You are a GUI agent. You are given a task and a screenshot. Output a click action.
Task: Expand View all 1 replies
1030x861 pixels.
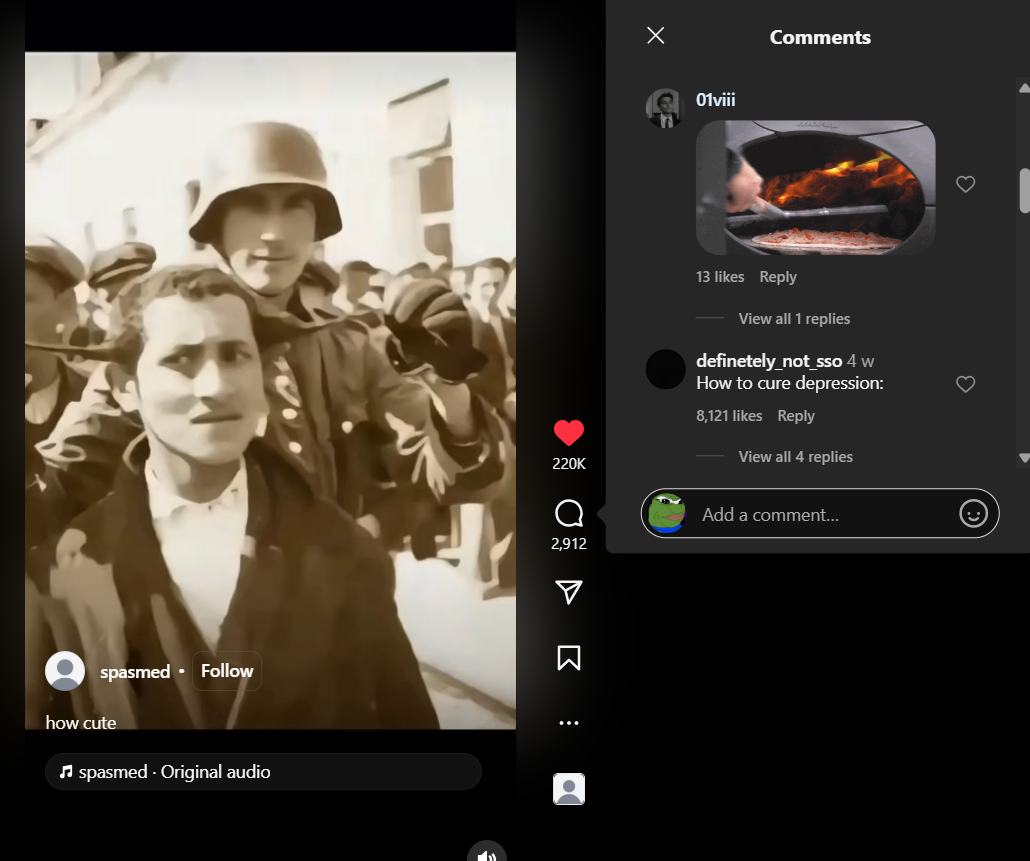(794, 319)
